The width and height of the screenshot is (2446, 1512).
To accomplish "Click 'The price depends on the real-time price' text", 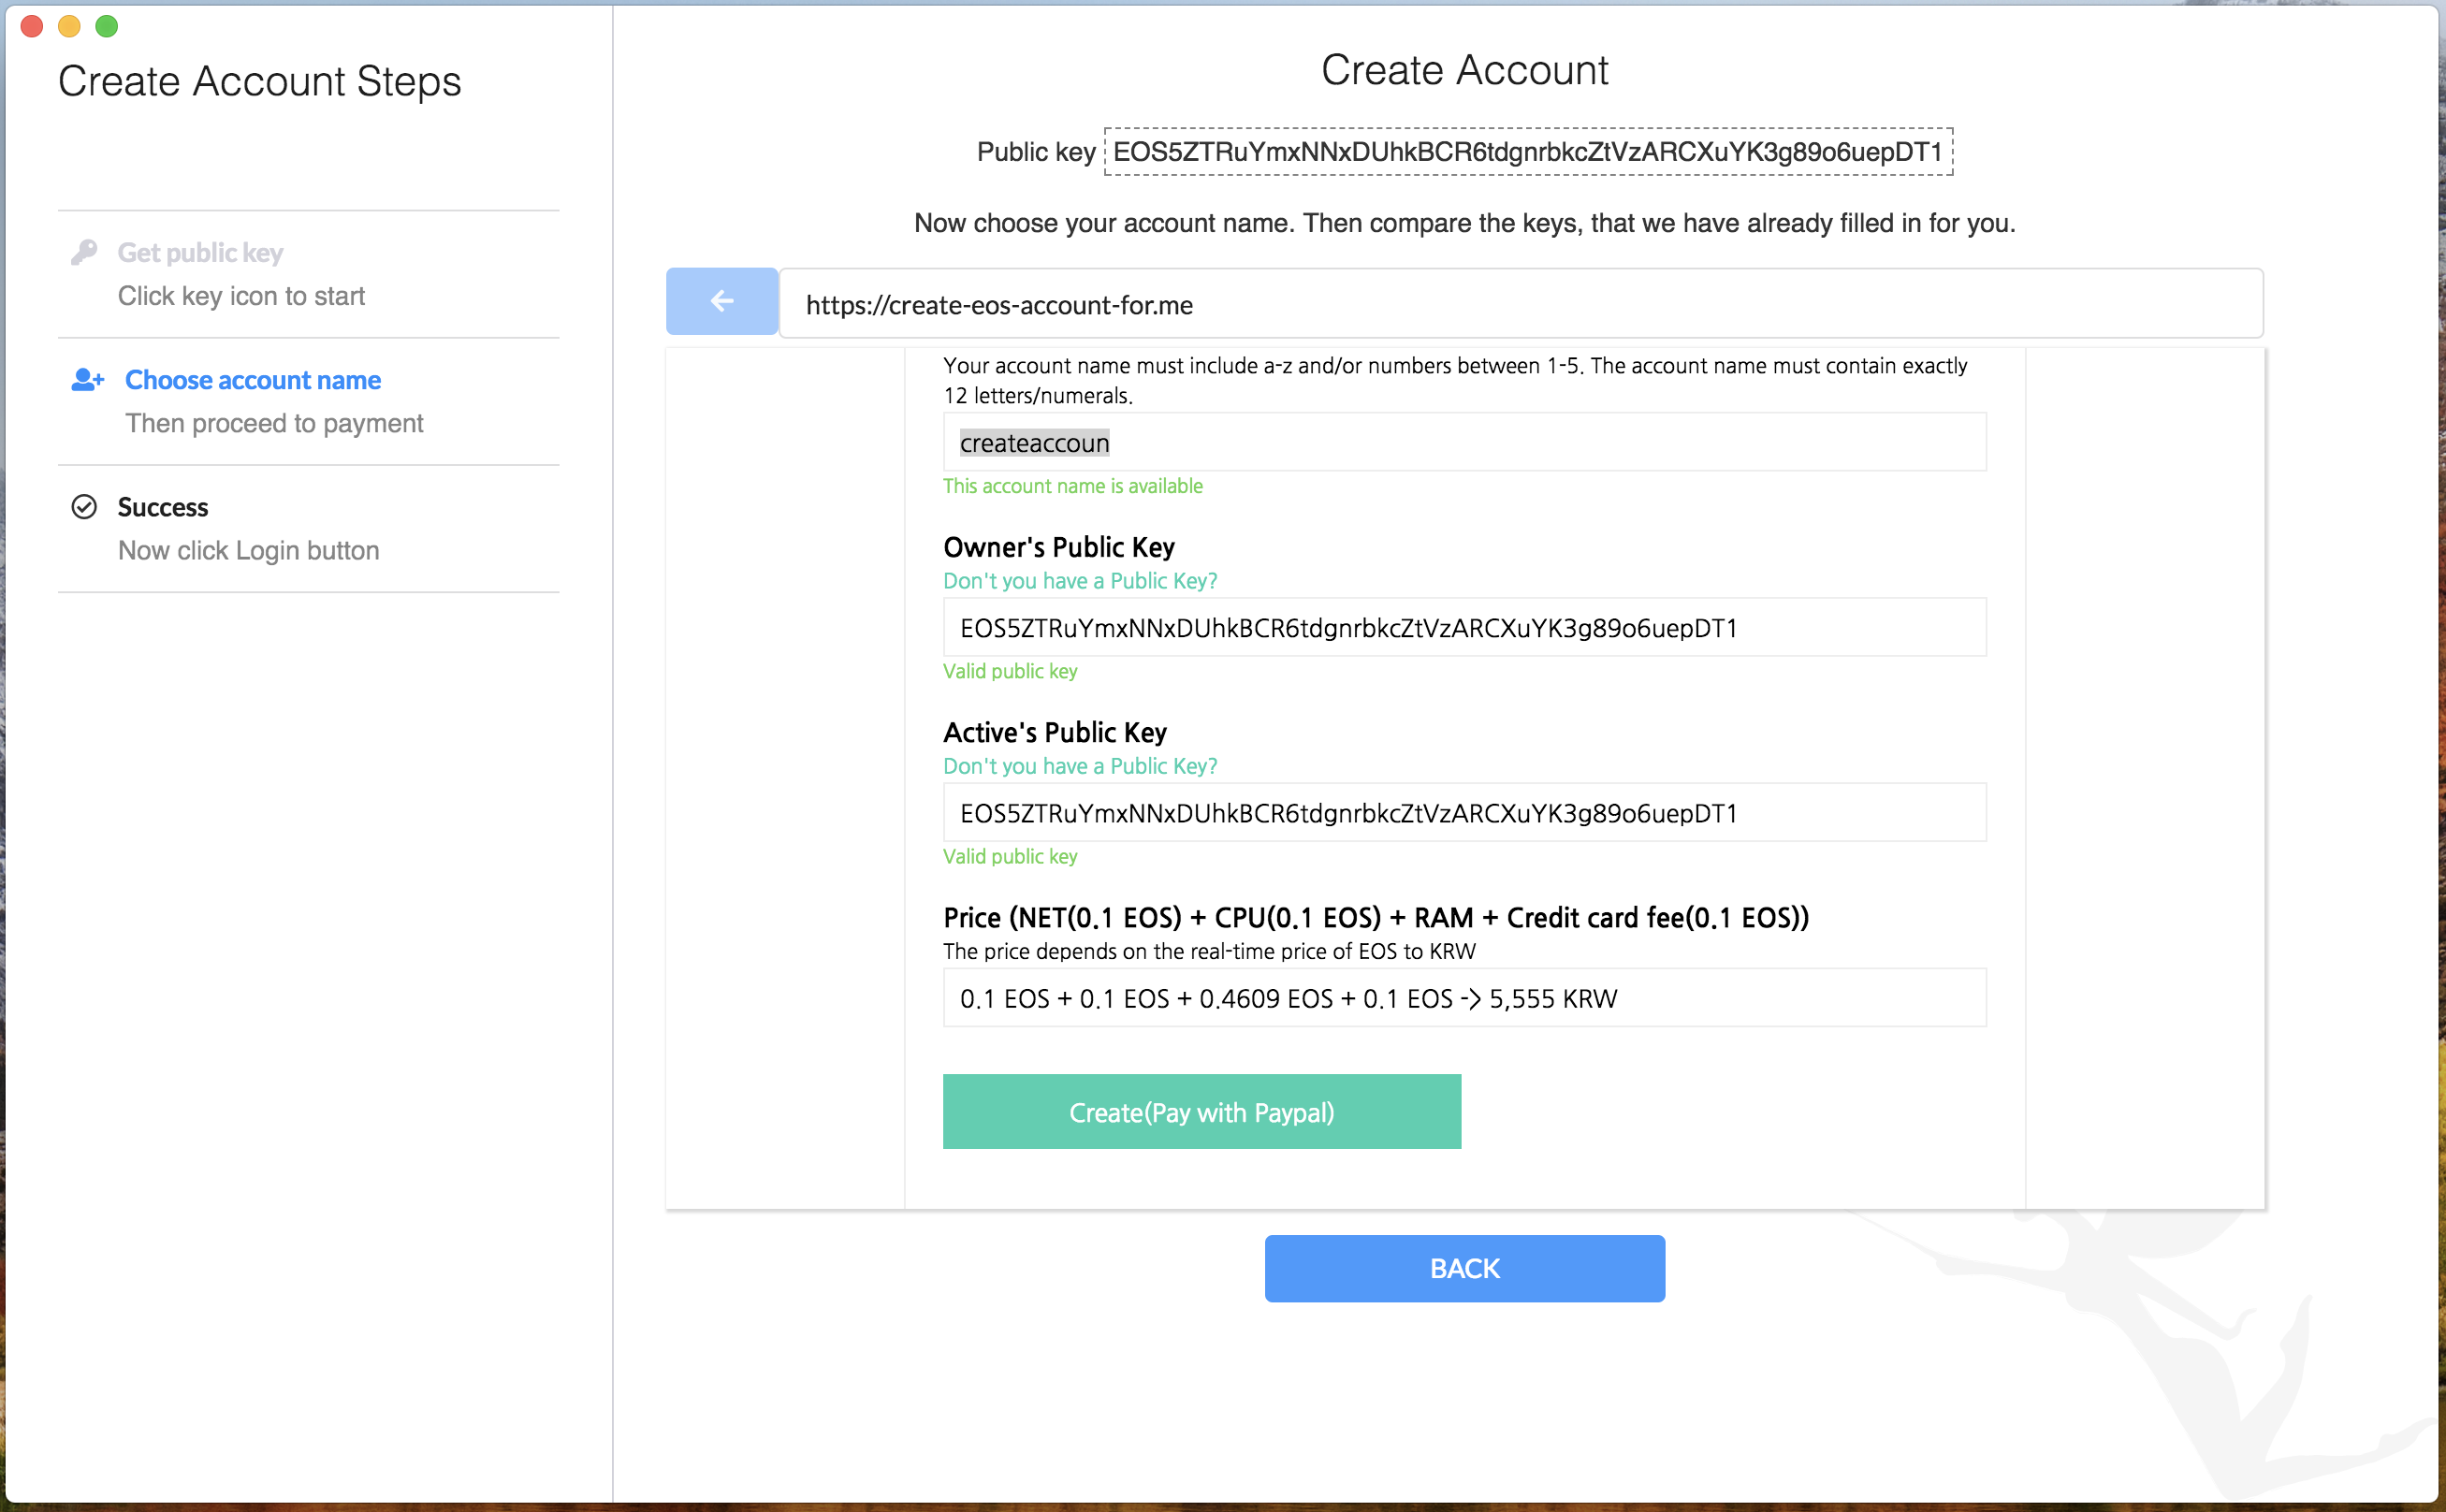I will click(1209, 951).
